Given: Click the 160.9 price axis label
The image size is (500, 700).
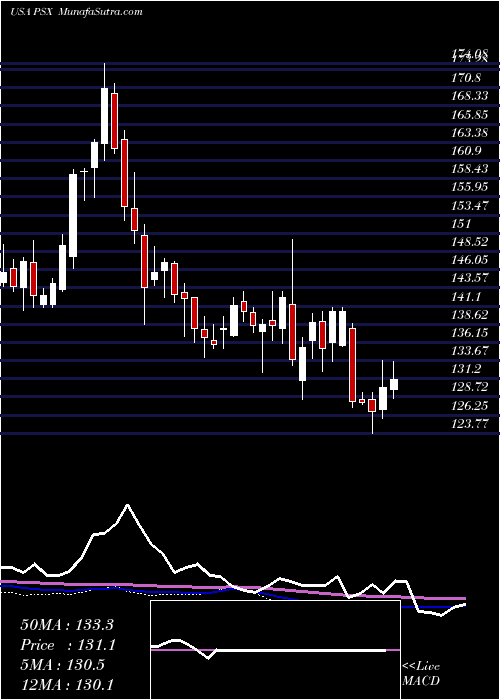Looking at the screenshot, I should tap(466, 151).
